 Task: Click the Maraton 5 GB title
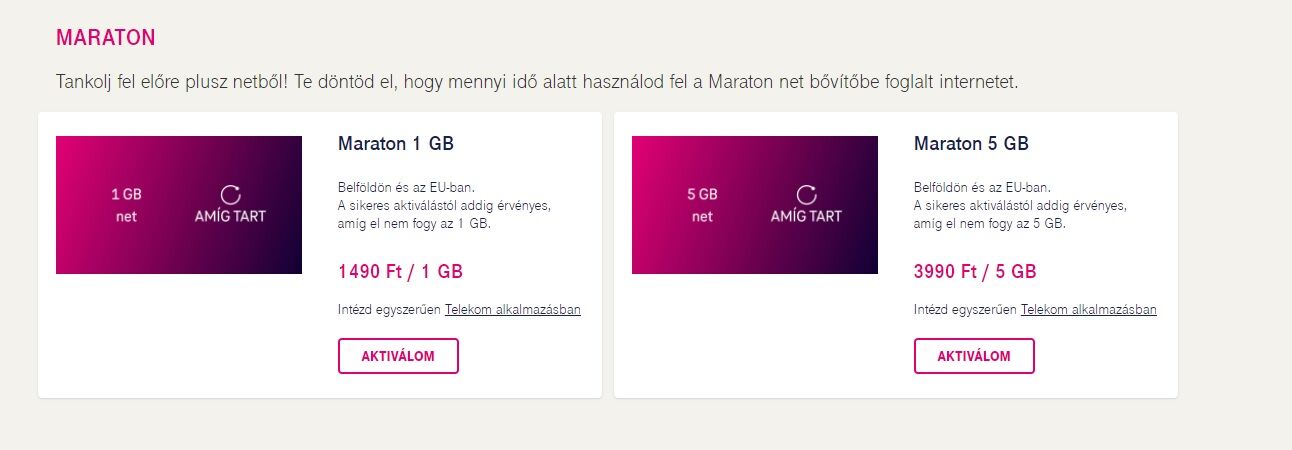[972, 144]
